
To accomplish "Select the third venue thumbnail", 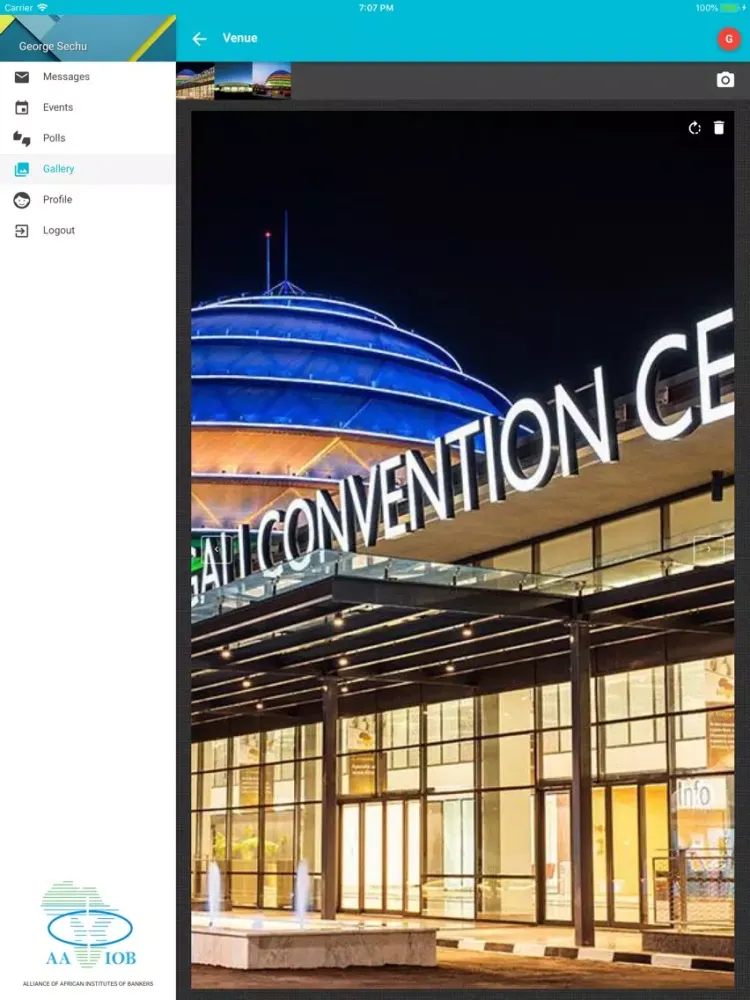I will (272, 81).
